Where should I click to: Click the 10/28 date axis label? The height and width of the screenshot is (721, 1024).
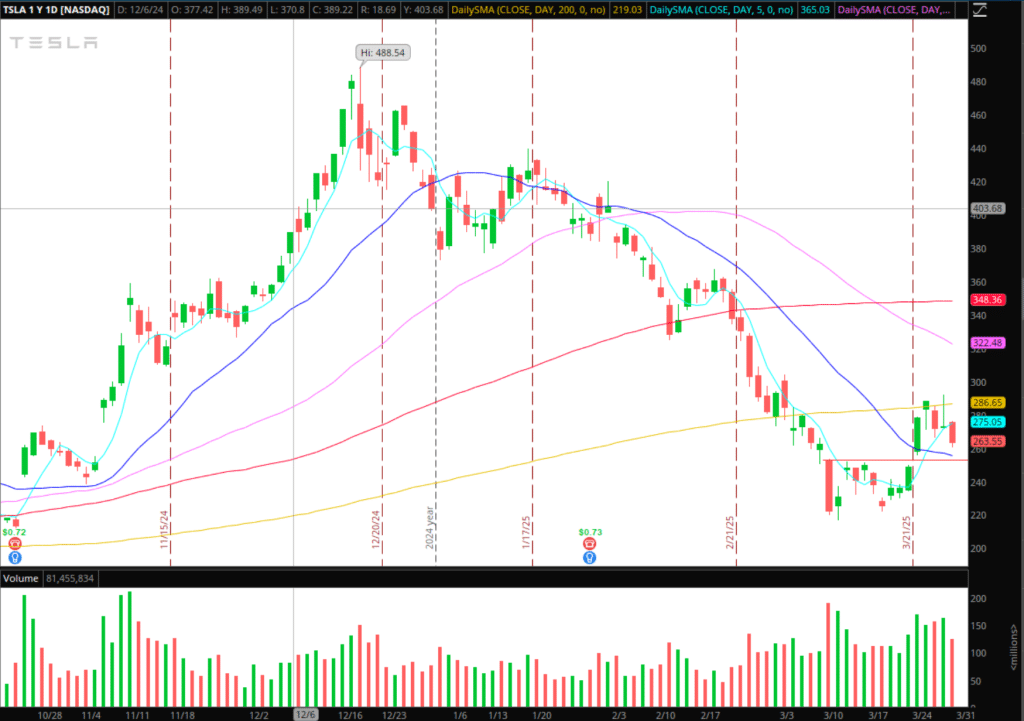coord(50,715)
